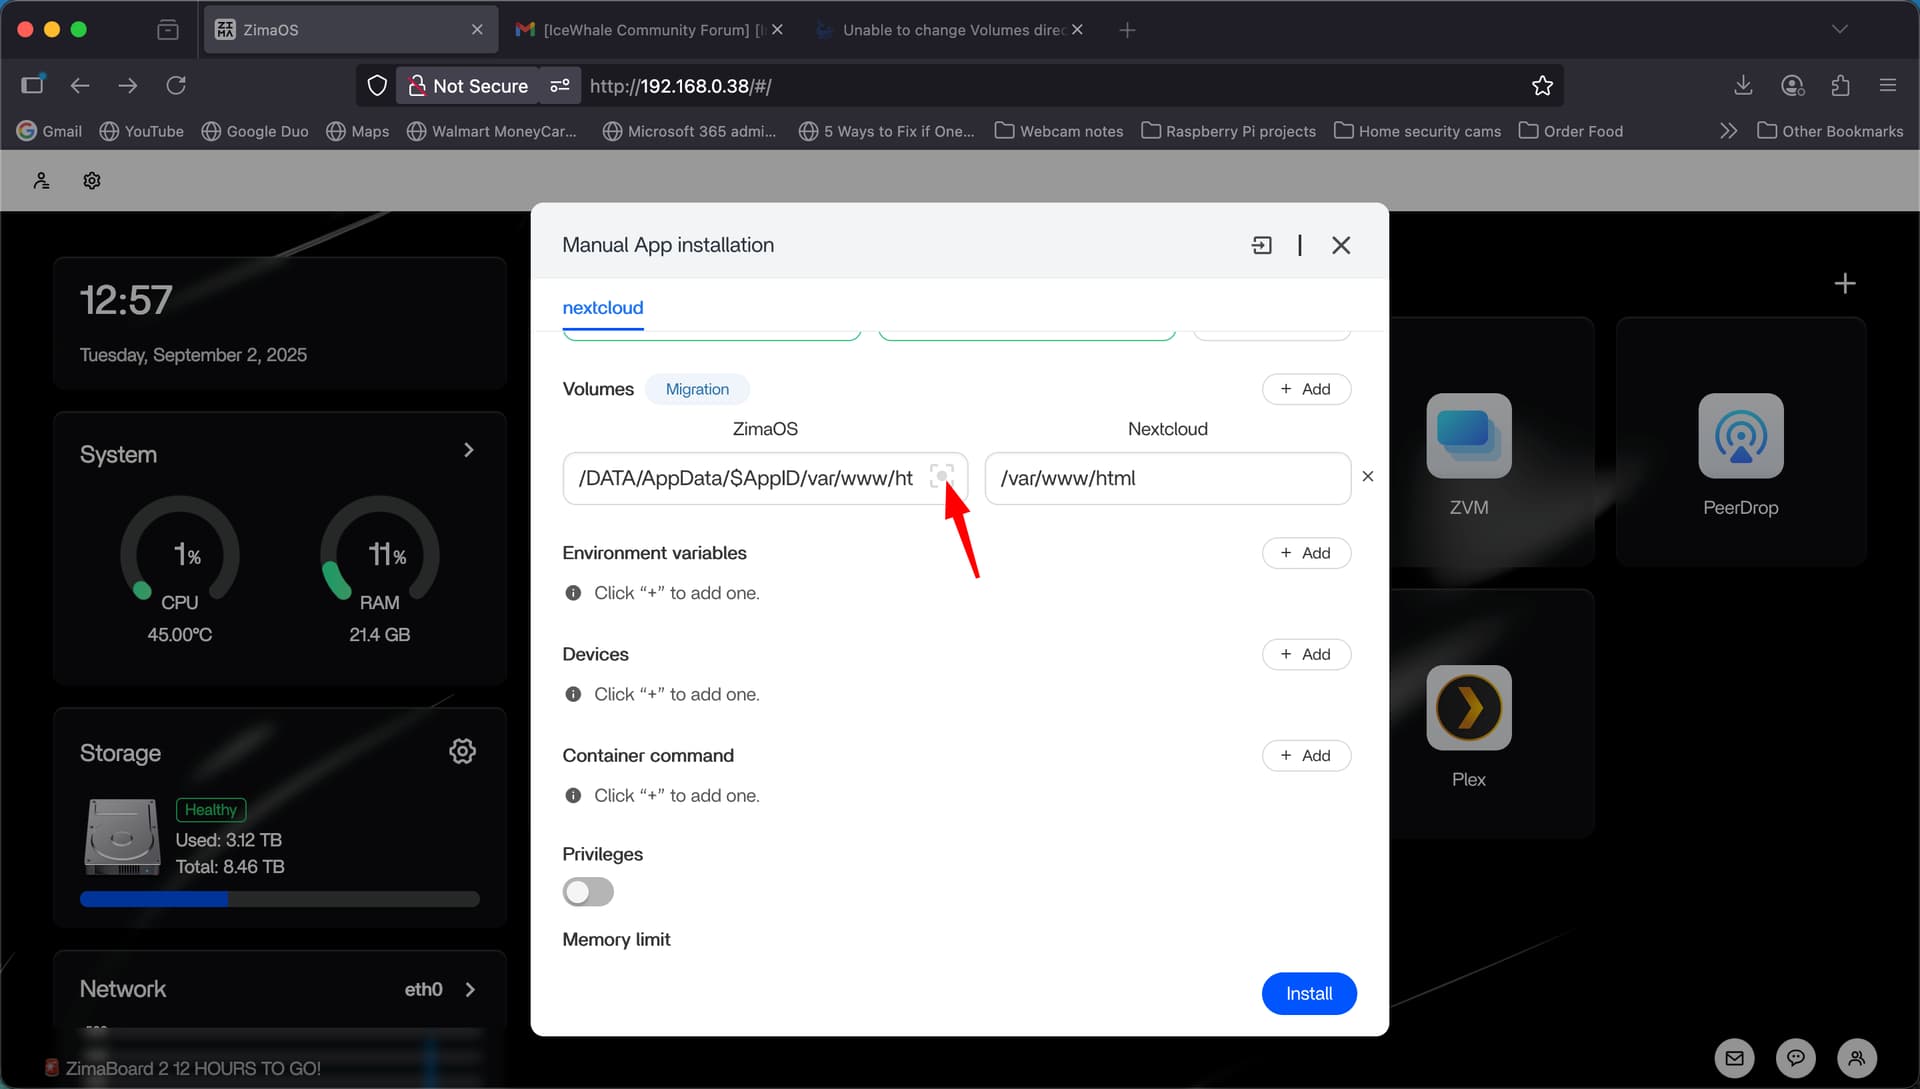Show more bookmarks overflow chevron
This screenshot has width=1920, height=1089.
pyautogui.click(x=1728, y=131)
